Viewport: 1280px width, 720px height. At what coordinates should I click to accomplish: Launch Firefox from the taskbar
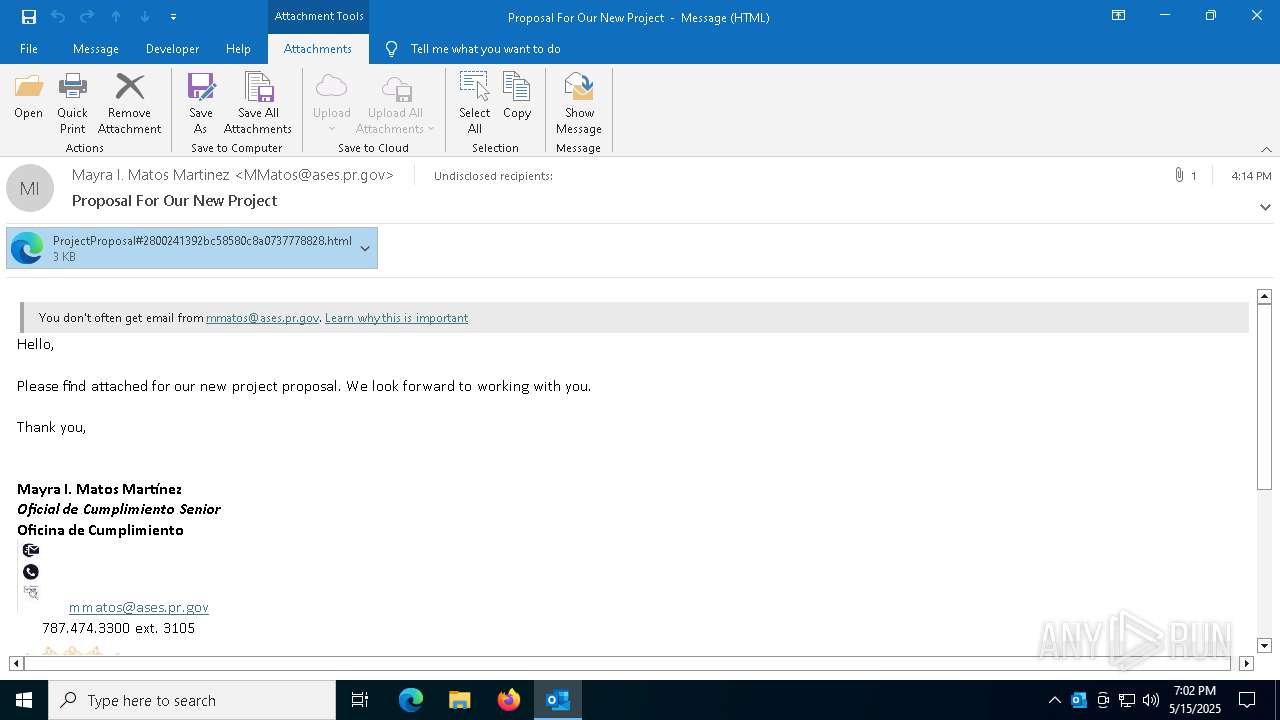pyautogui.click(x=509, y=700)
